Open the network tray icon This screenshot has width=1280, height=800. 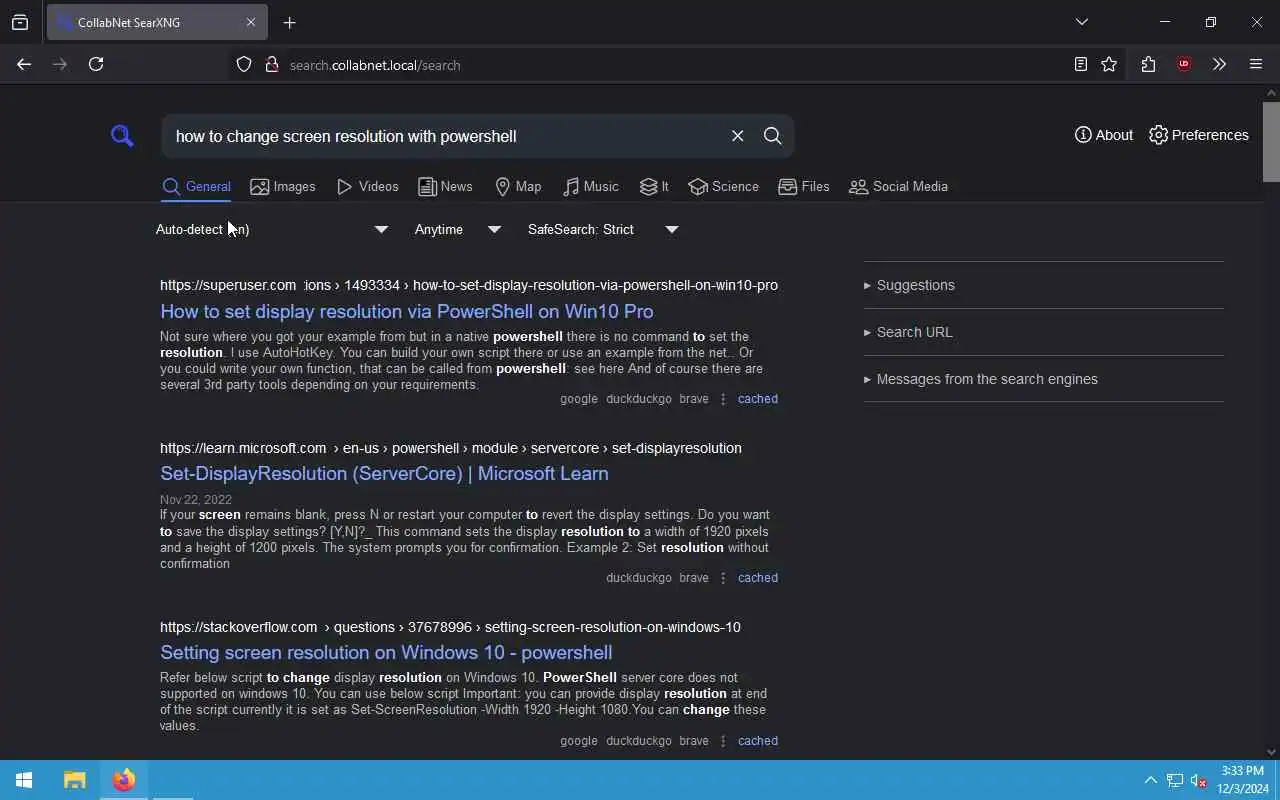point(1175,780)
